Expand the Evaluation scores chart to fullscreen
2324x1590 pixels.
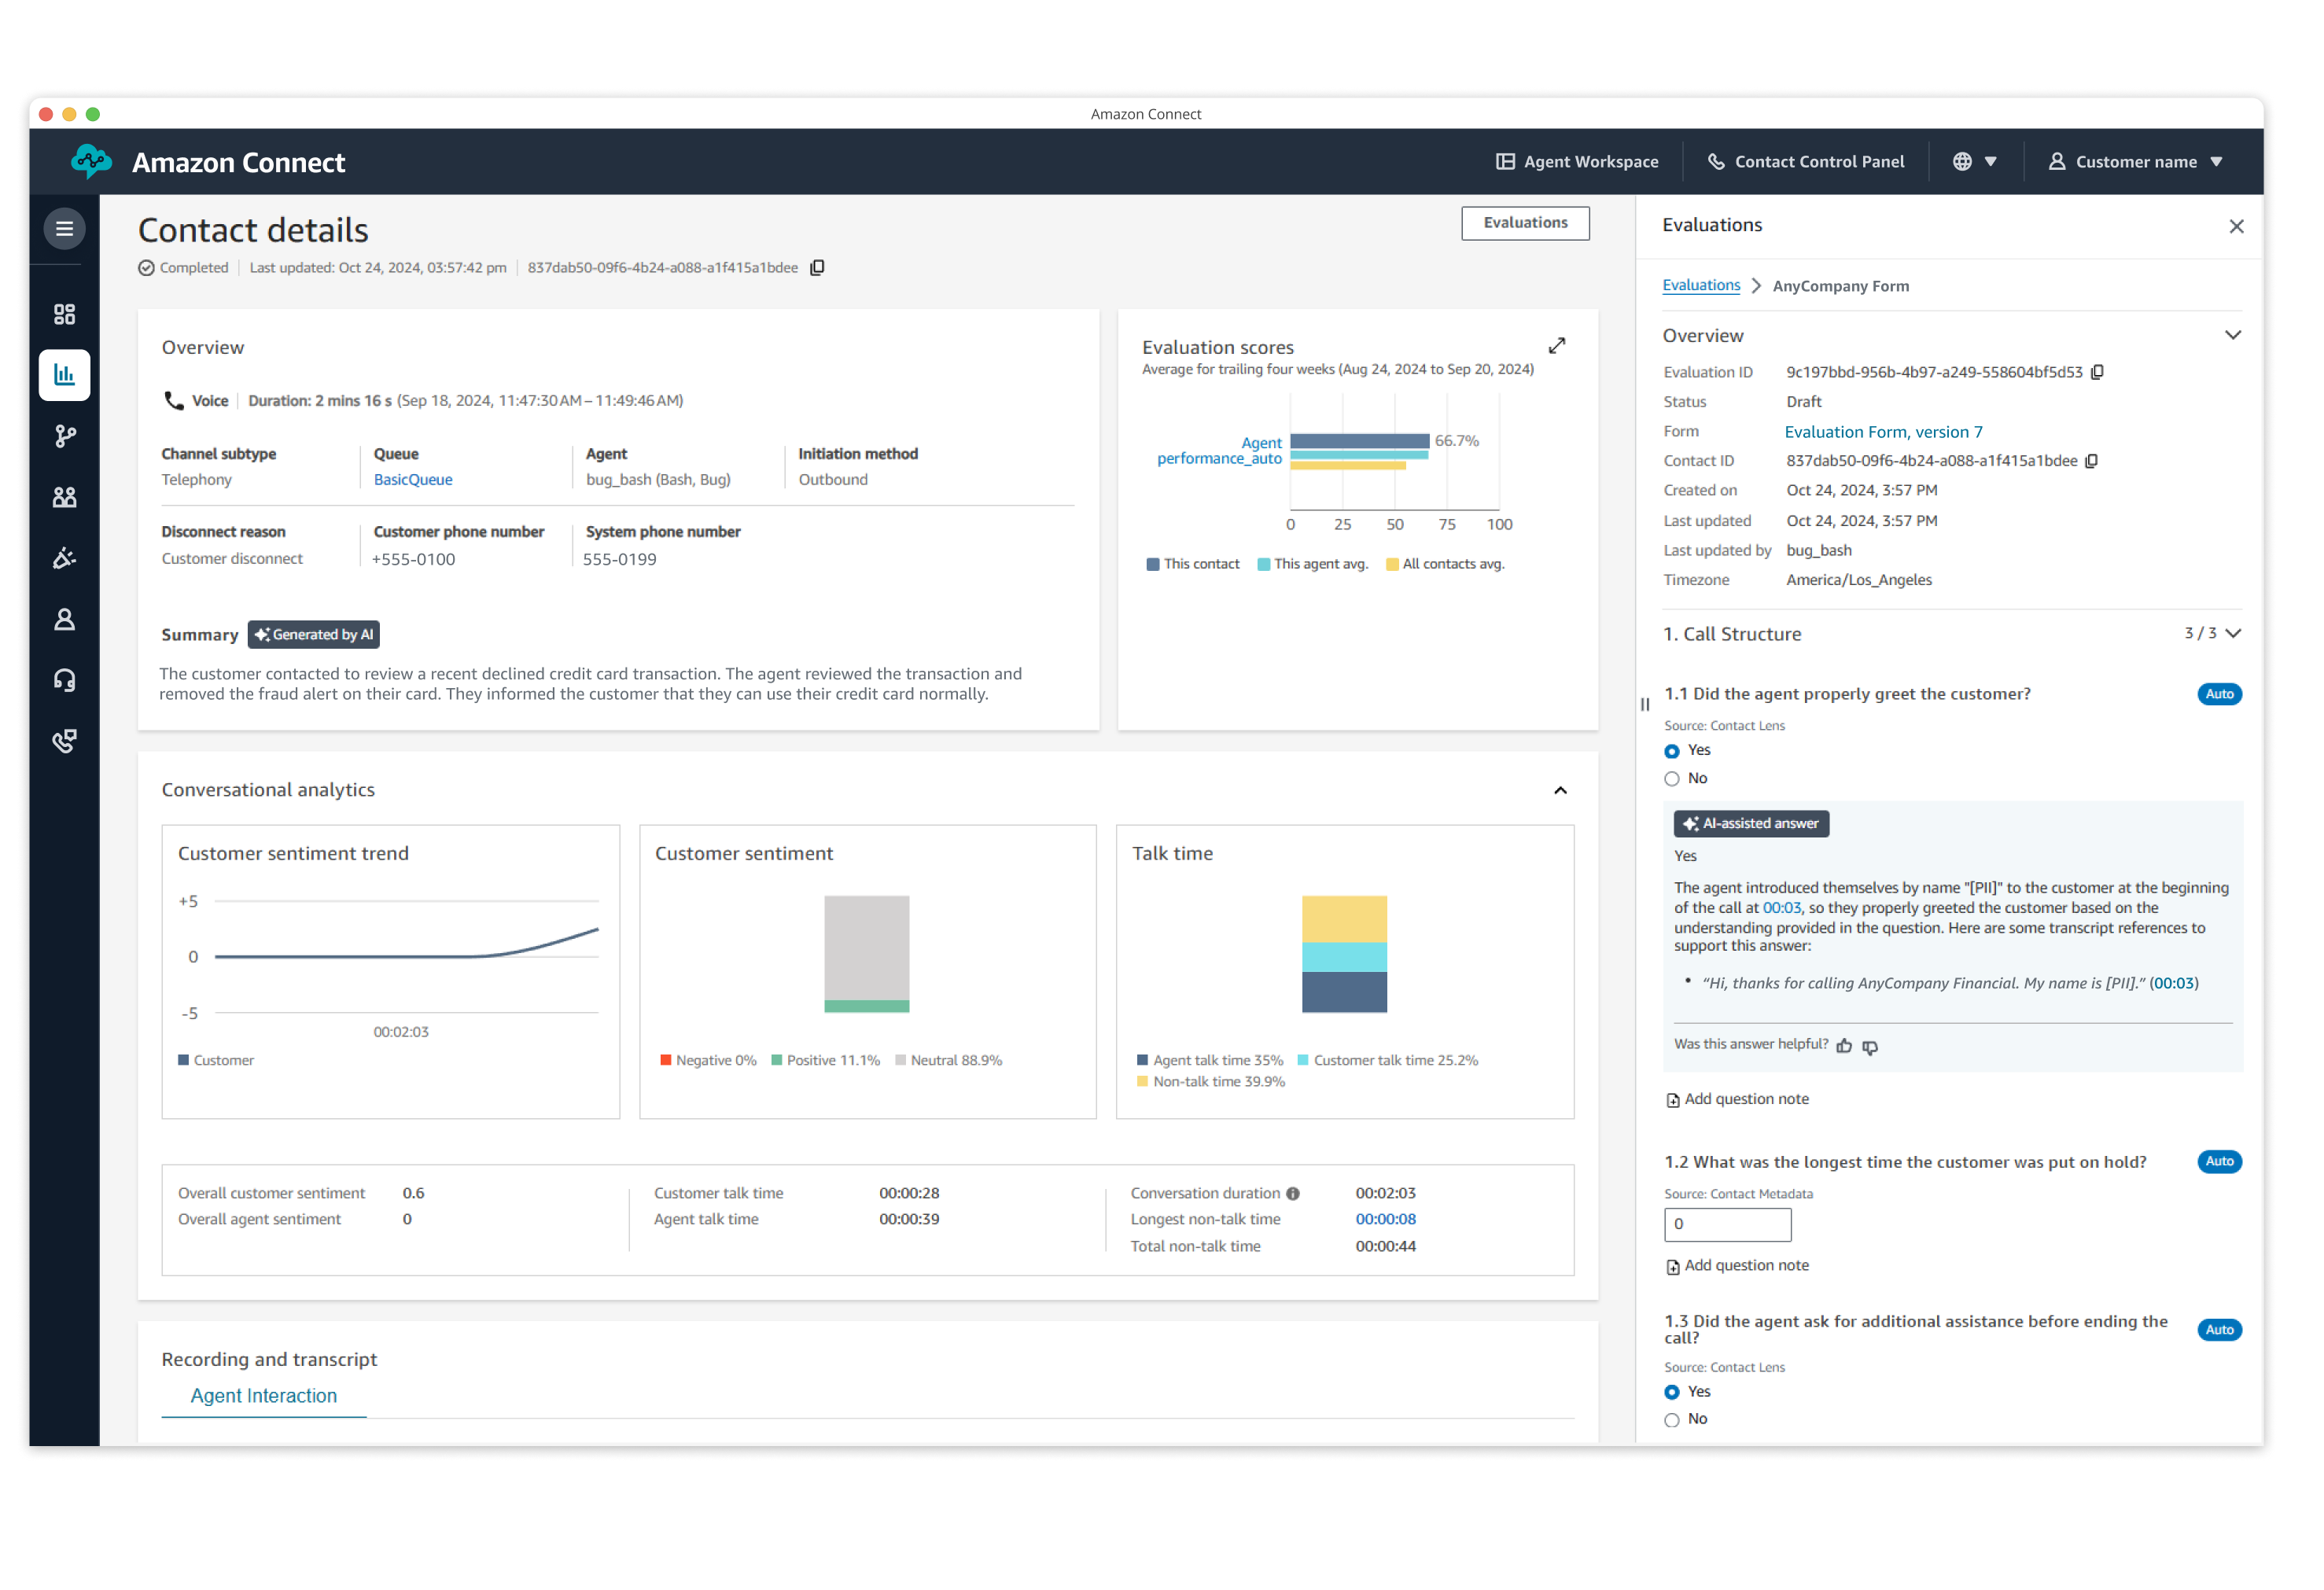(x=1557, y=345)
